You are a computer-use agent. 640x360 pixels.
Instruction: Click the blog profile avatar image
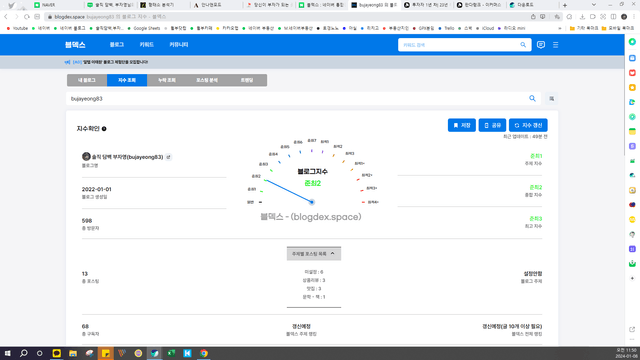coord(86,157)
